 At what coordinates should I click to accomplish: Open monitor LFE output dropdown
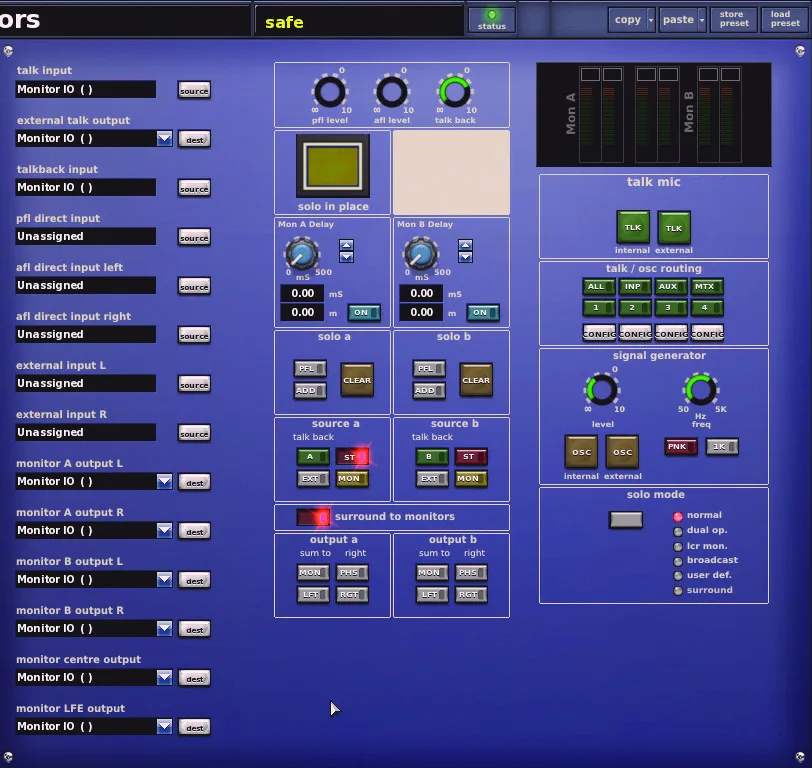(165, 727)
